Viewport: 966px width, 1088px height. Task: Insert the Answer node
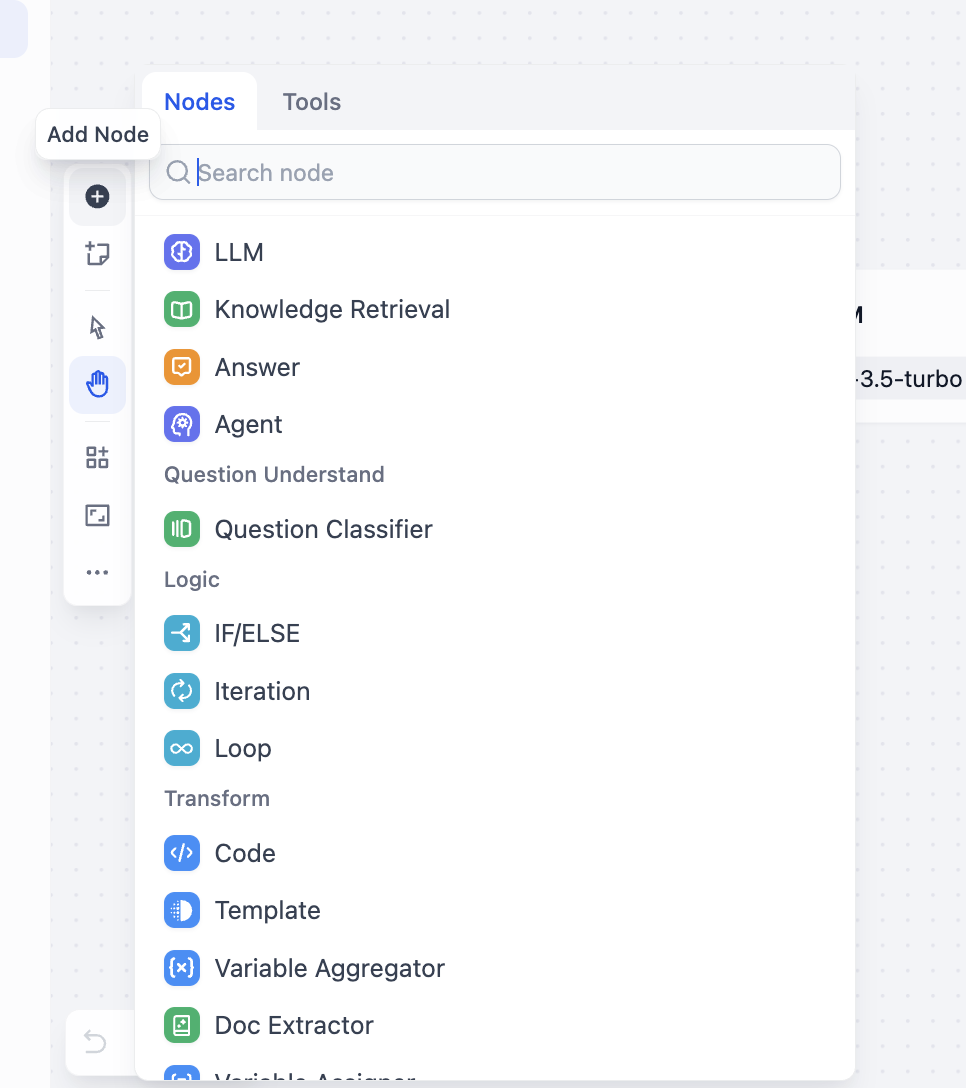(257, 367)
